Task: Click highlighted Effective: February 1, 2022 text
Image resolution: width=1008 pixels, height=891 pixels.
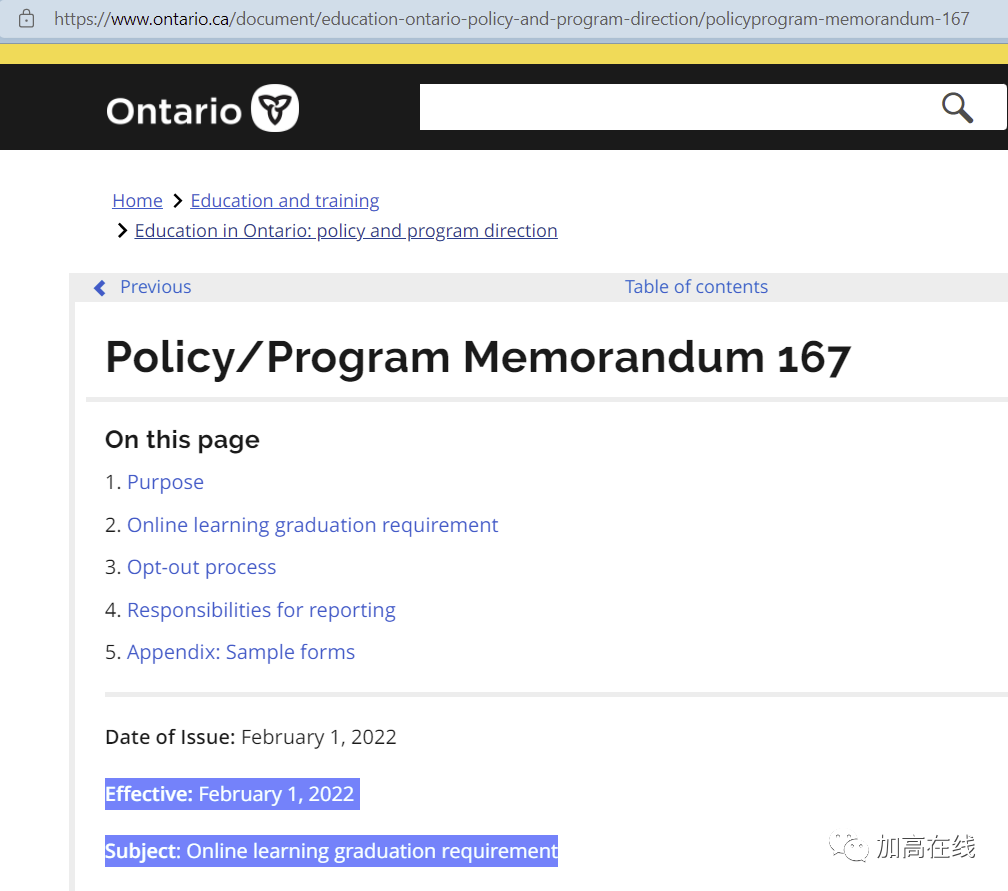Action: pos(232,794)
